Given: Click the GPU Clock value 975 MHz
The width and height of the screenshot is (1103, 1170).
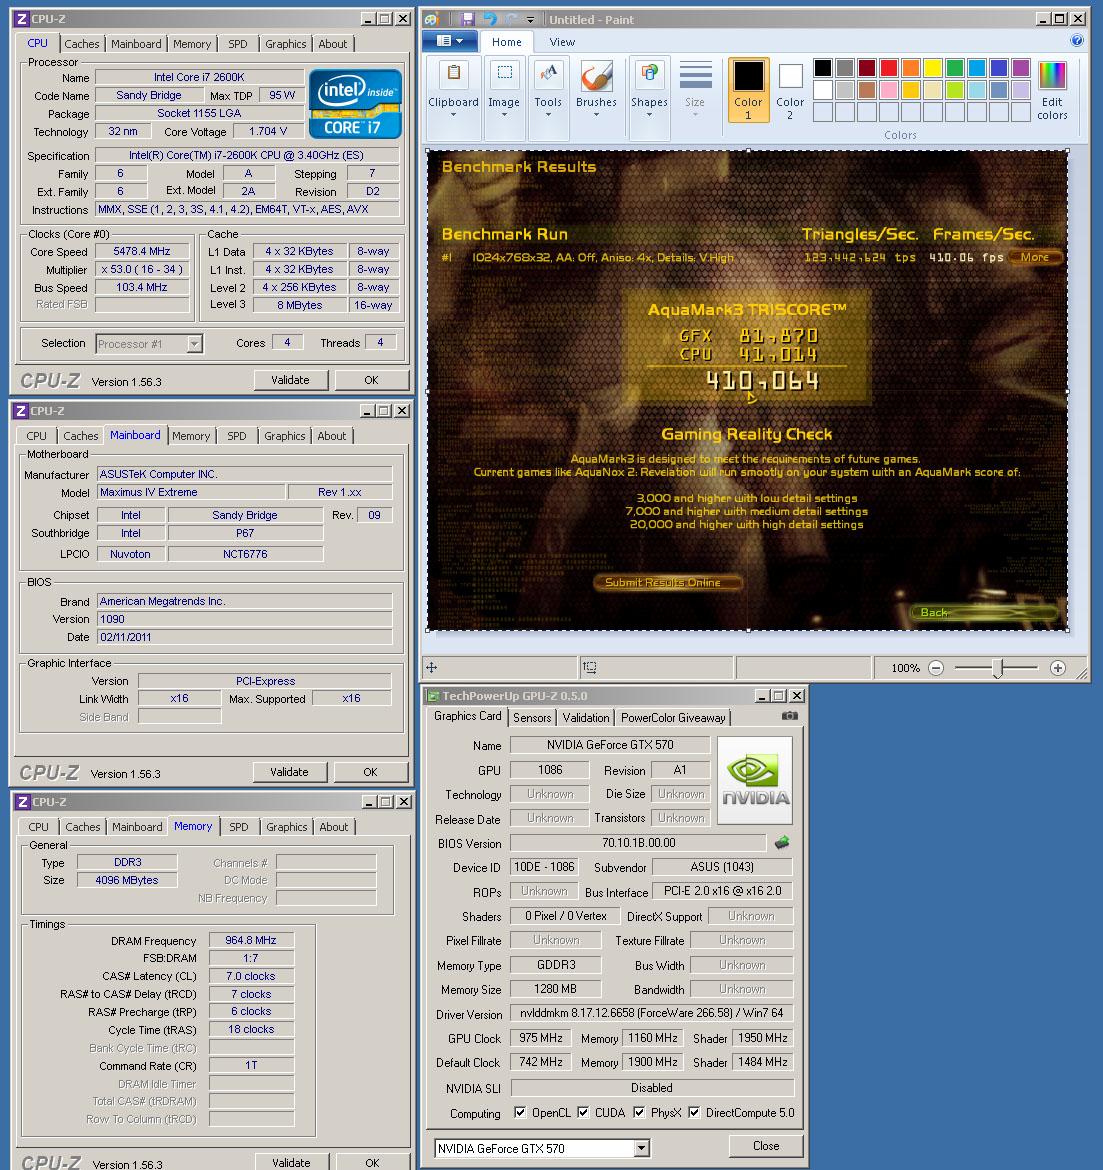Looking at the screenshot, I should pyautogui.click(x=540, y=1038).
